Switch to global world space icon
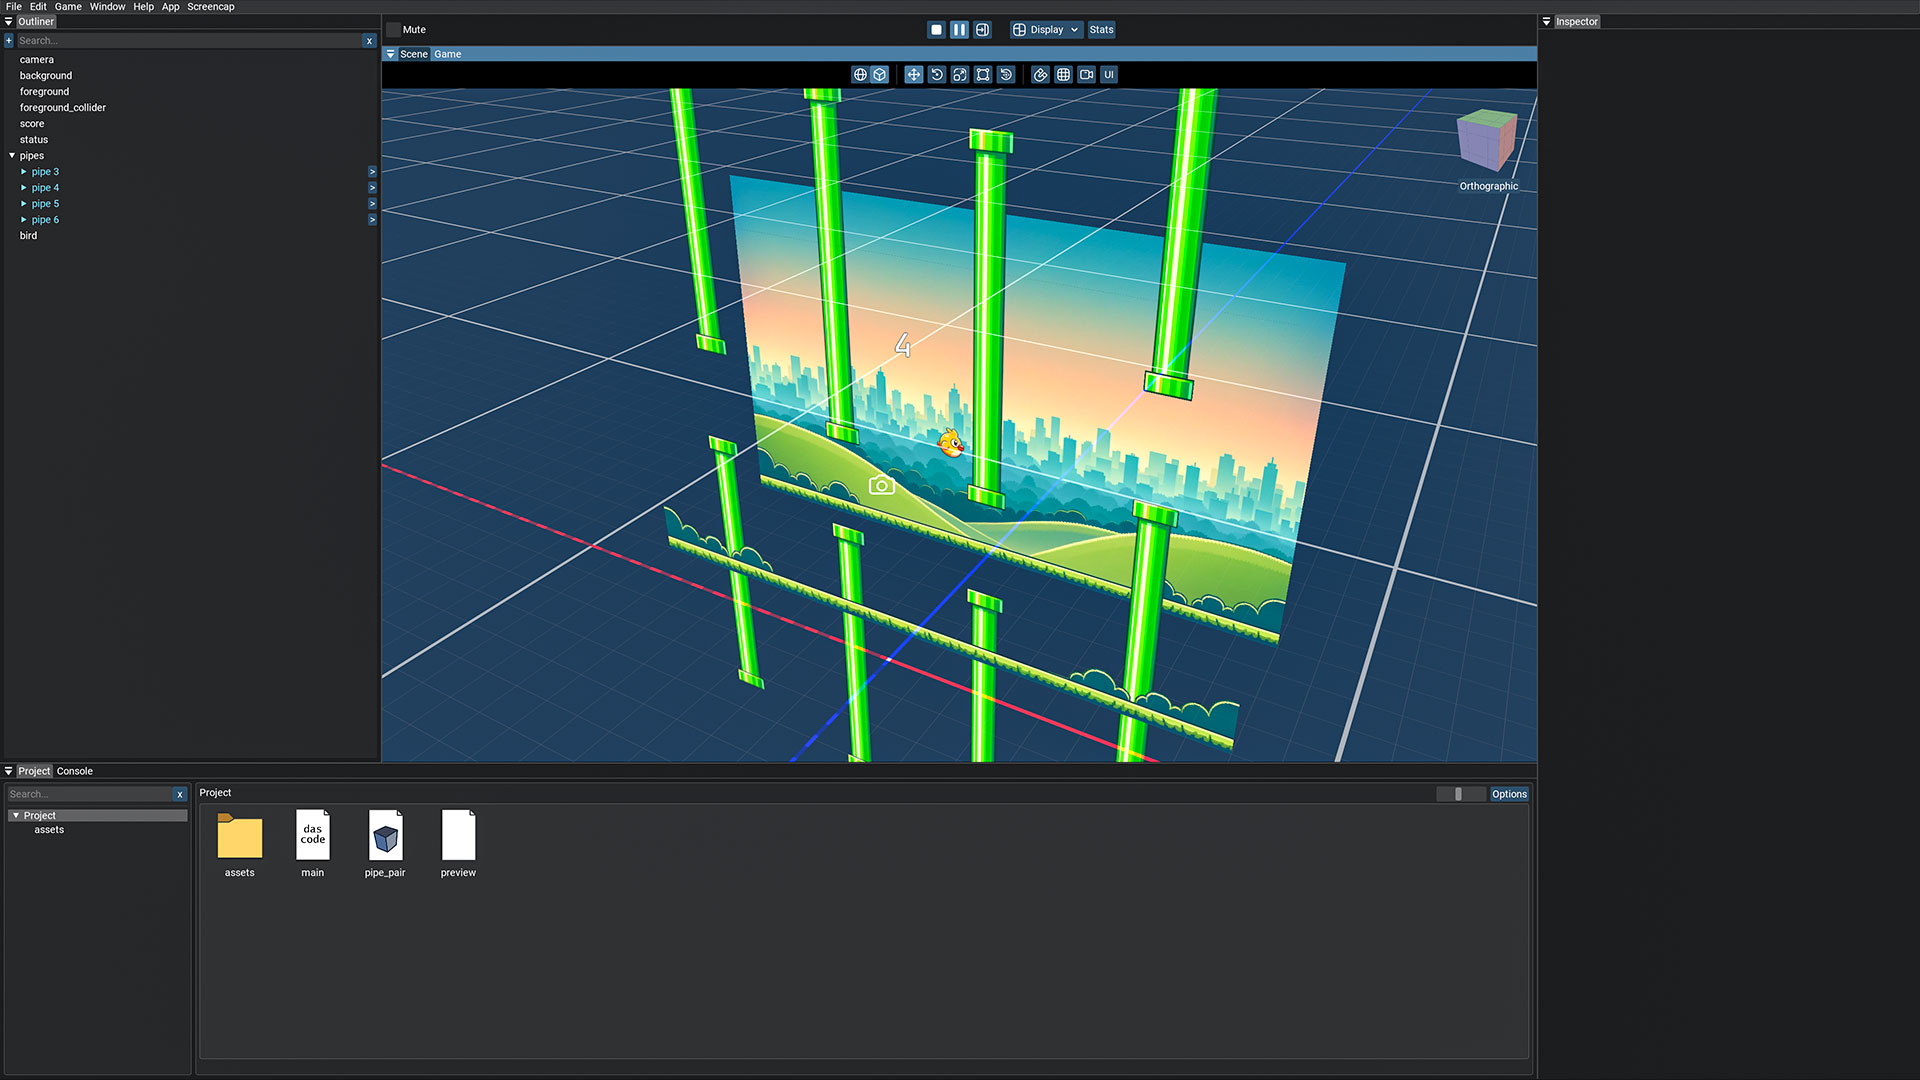This screenshot has width=1920, height=1080. tap(860, 75)
